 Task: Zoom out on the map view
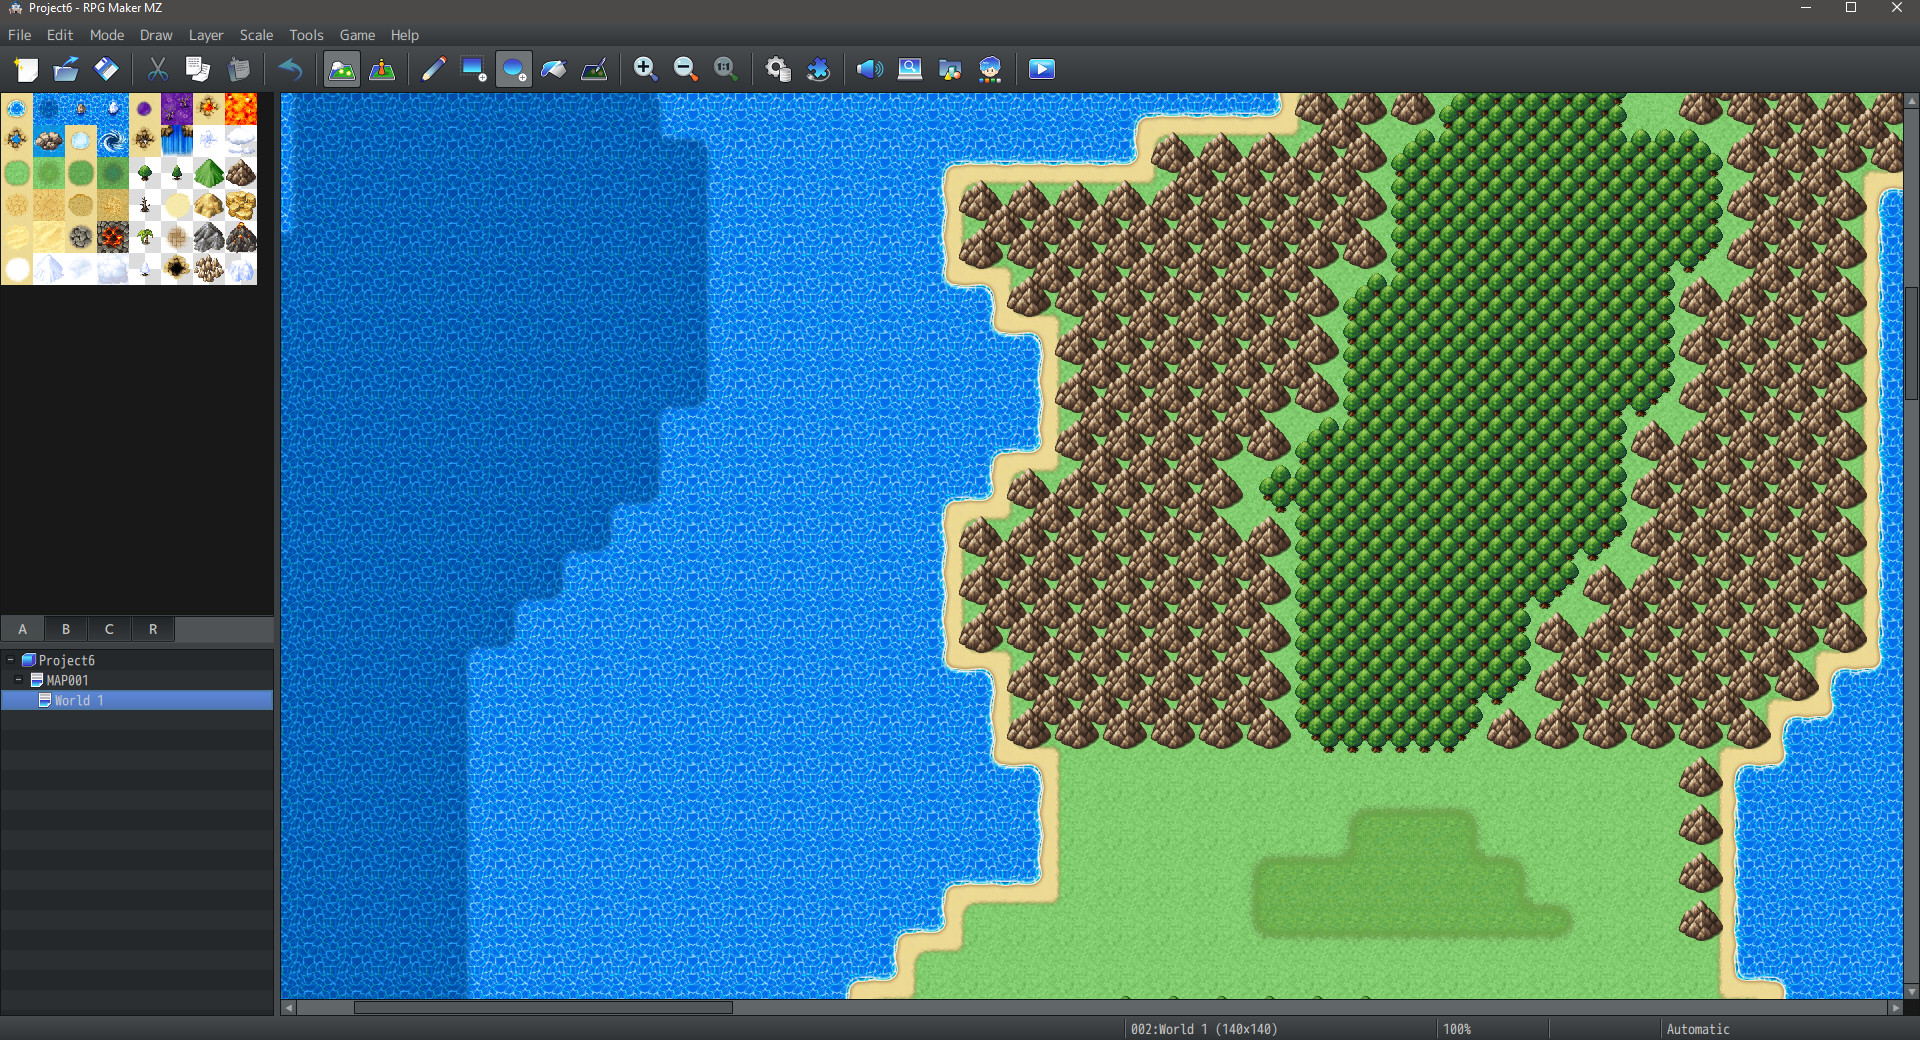click(685, 69)
